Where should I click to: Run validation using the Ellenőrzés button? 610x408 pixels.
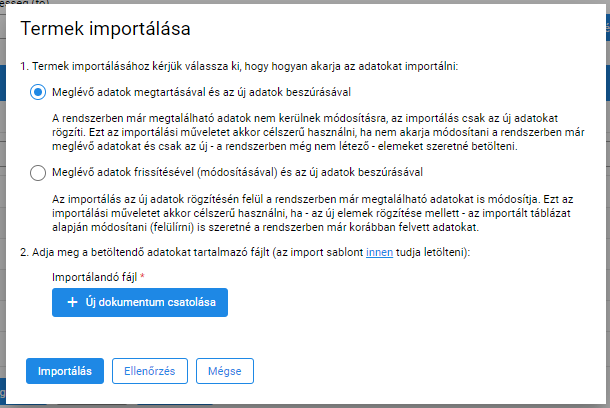[150, 371]
